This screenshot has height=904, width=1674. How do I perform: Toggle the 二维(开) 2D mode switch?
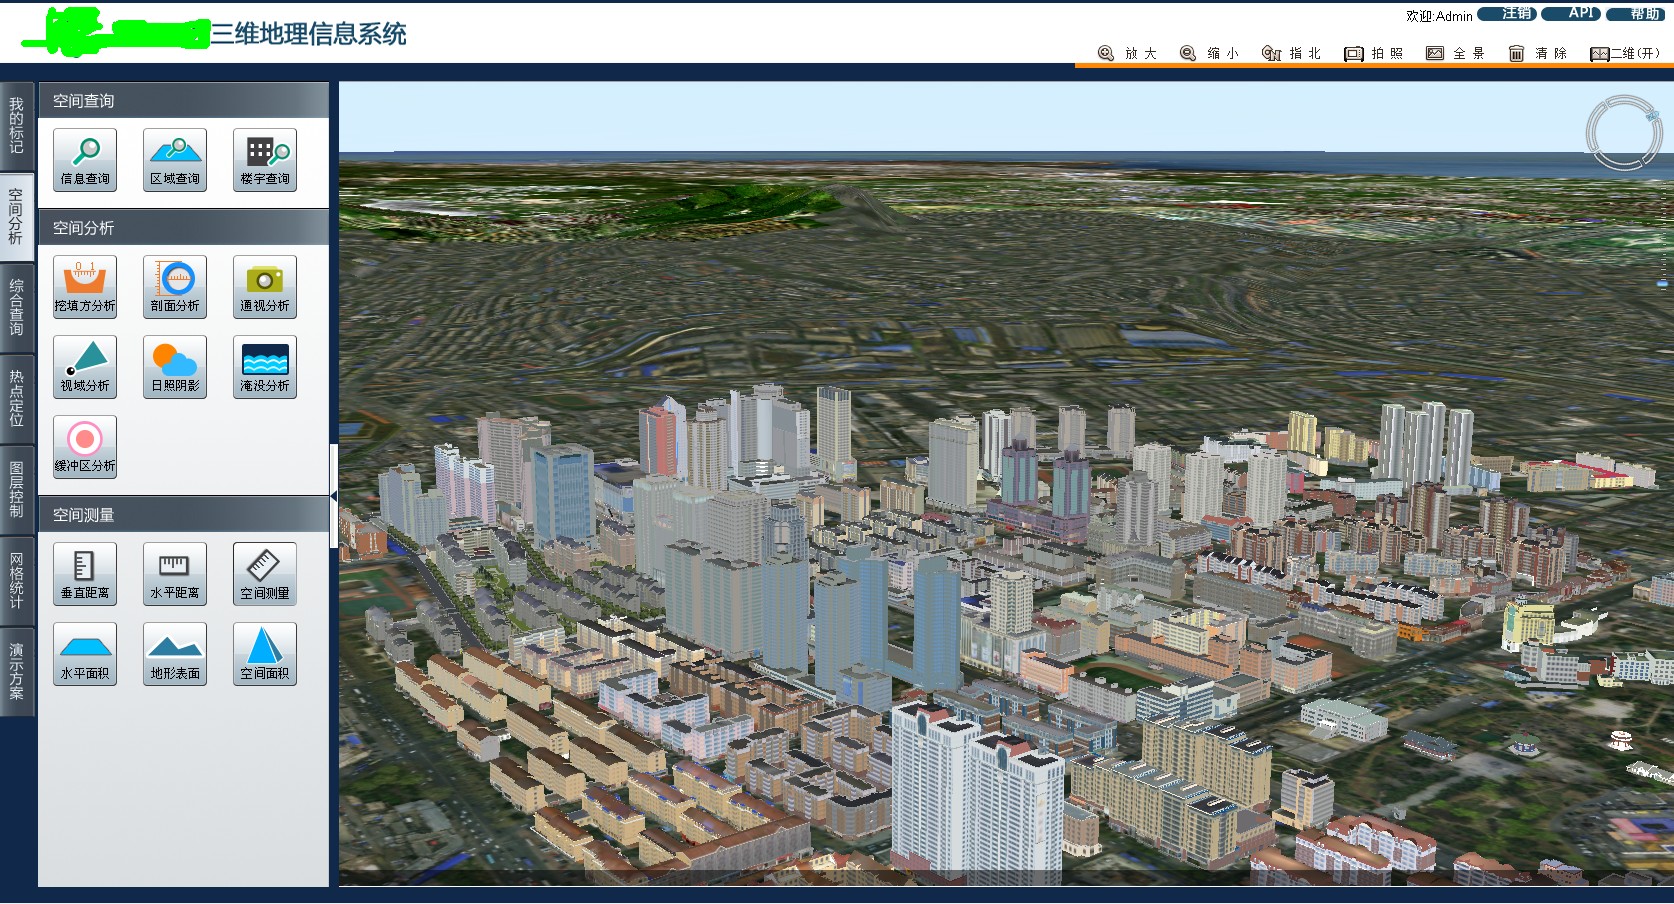click(x=1625, y=53)
